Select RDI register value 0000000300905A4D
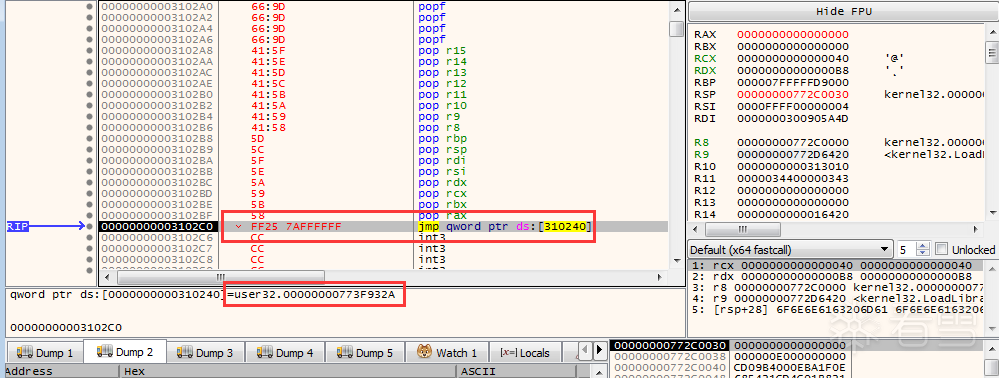The height and width of the screenshot is (378, 999). pos(793,119)
